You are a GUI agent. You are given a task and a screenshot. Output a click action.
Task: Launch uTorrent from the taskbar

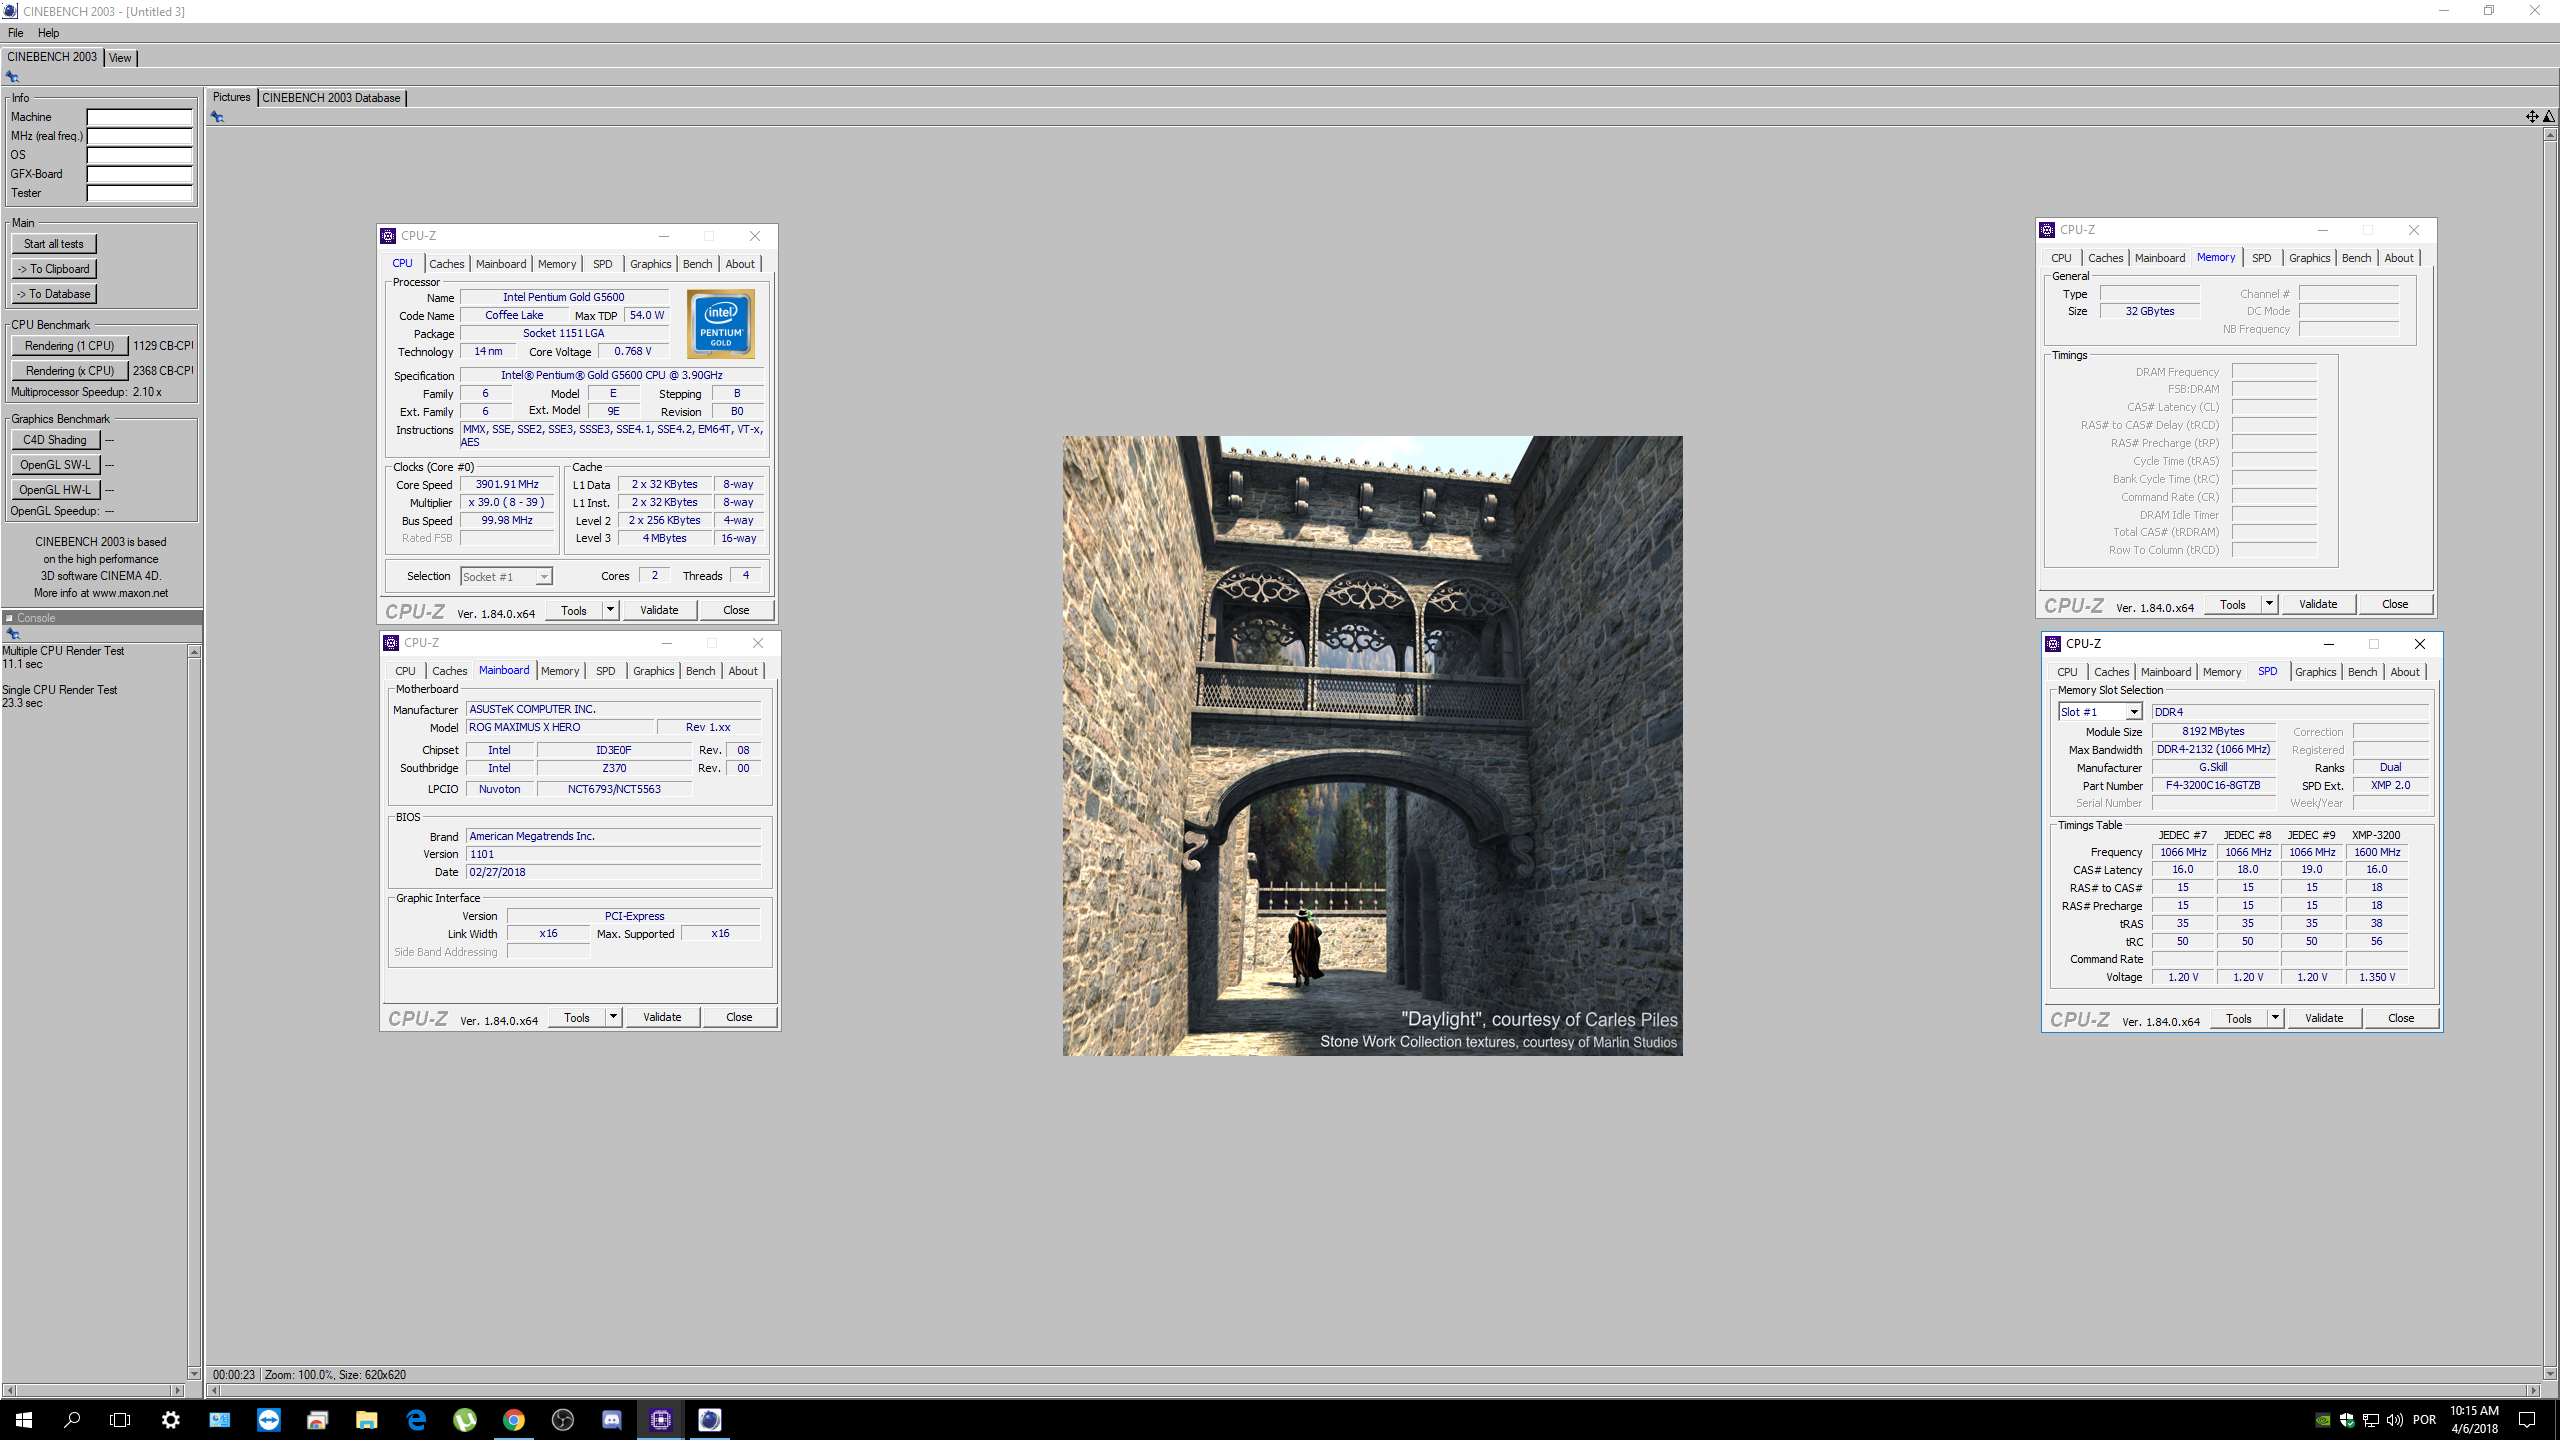tap(465, 1419)
